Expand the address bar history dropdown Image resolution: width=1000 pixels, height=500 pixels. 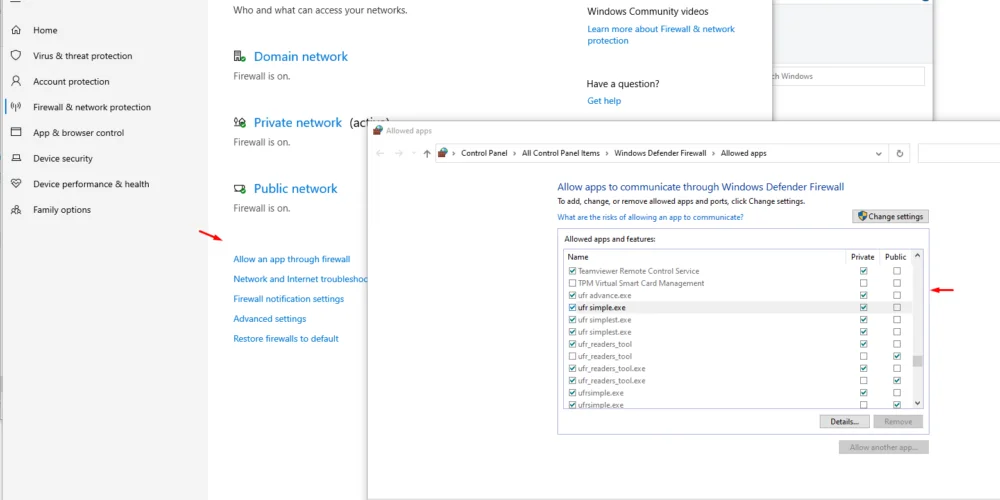[879, 154]
